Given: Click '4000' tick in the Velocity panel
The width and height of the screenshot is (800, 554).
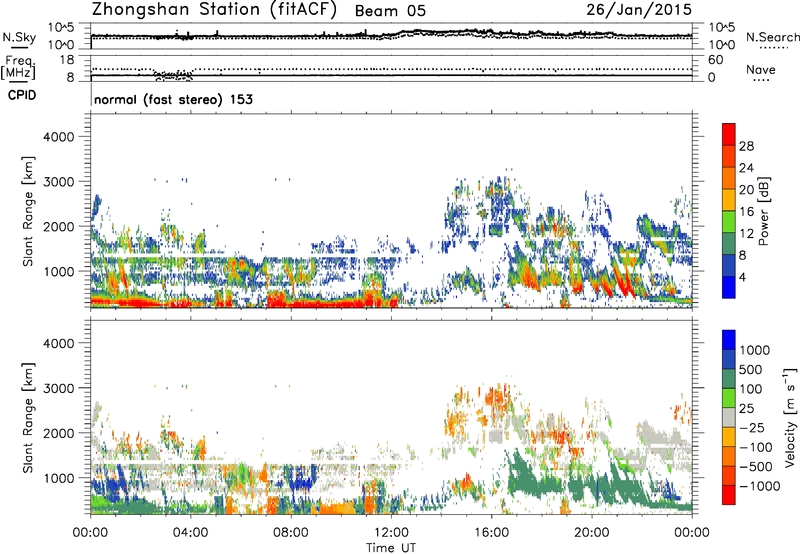Looking at the screenshot, I should point(58,343).
